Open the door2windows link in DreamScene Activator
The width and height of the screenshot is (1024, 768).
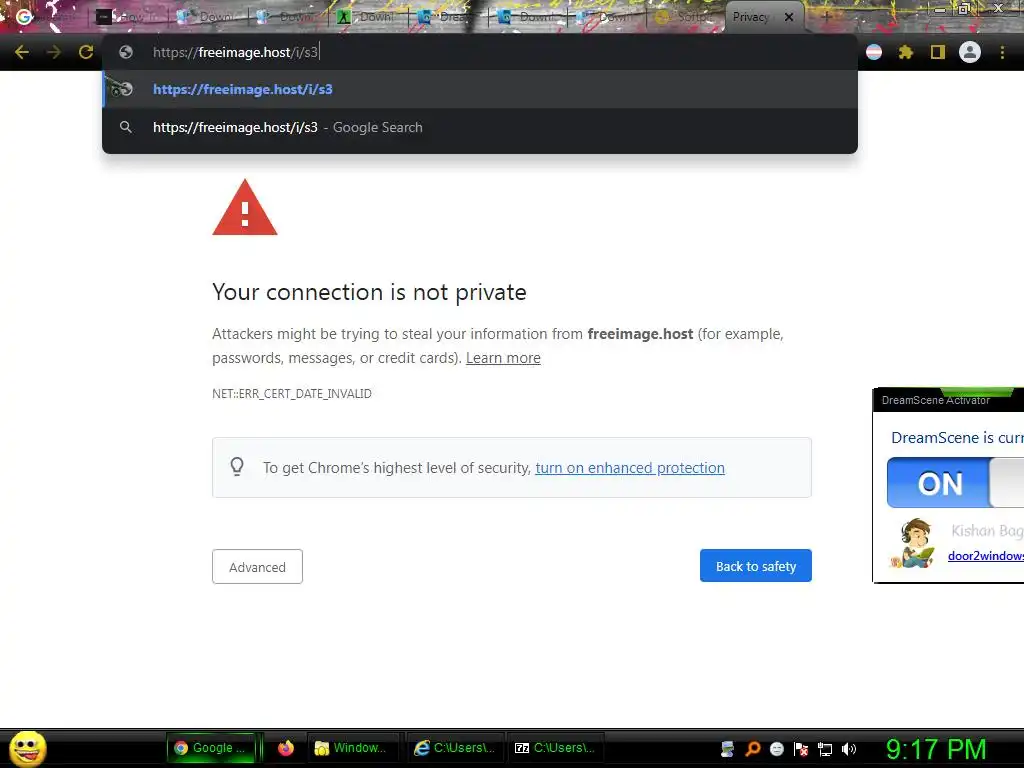coord(985,556)
